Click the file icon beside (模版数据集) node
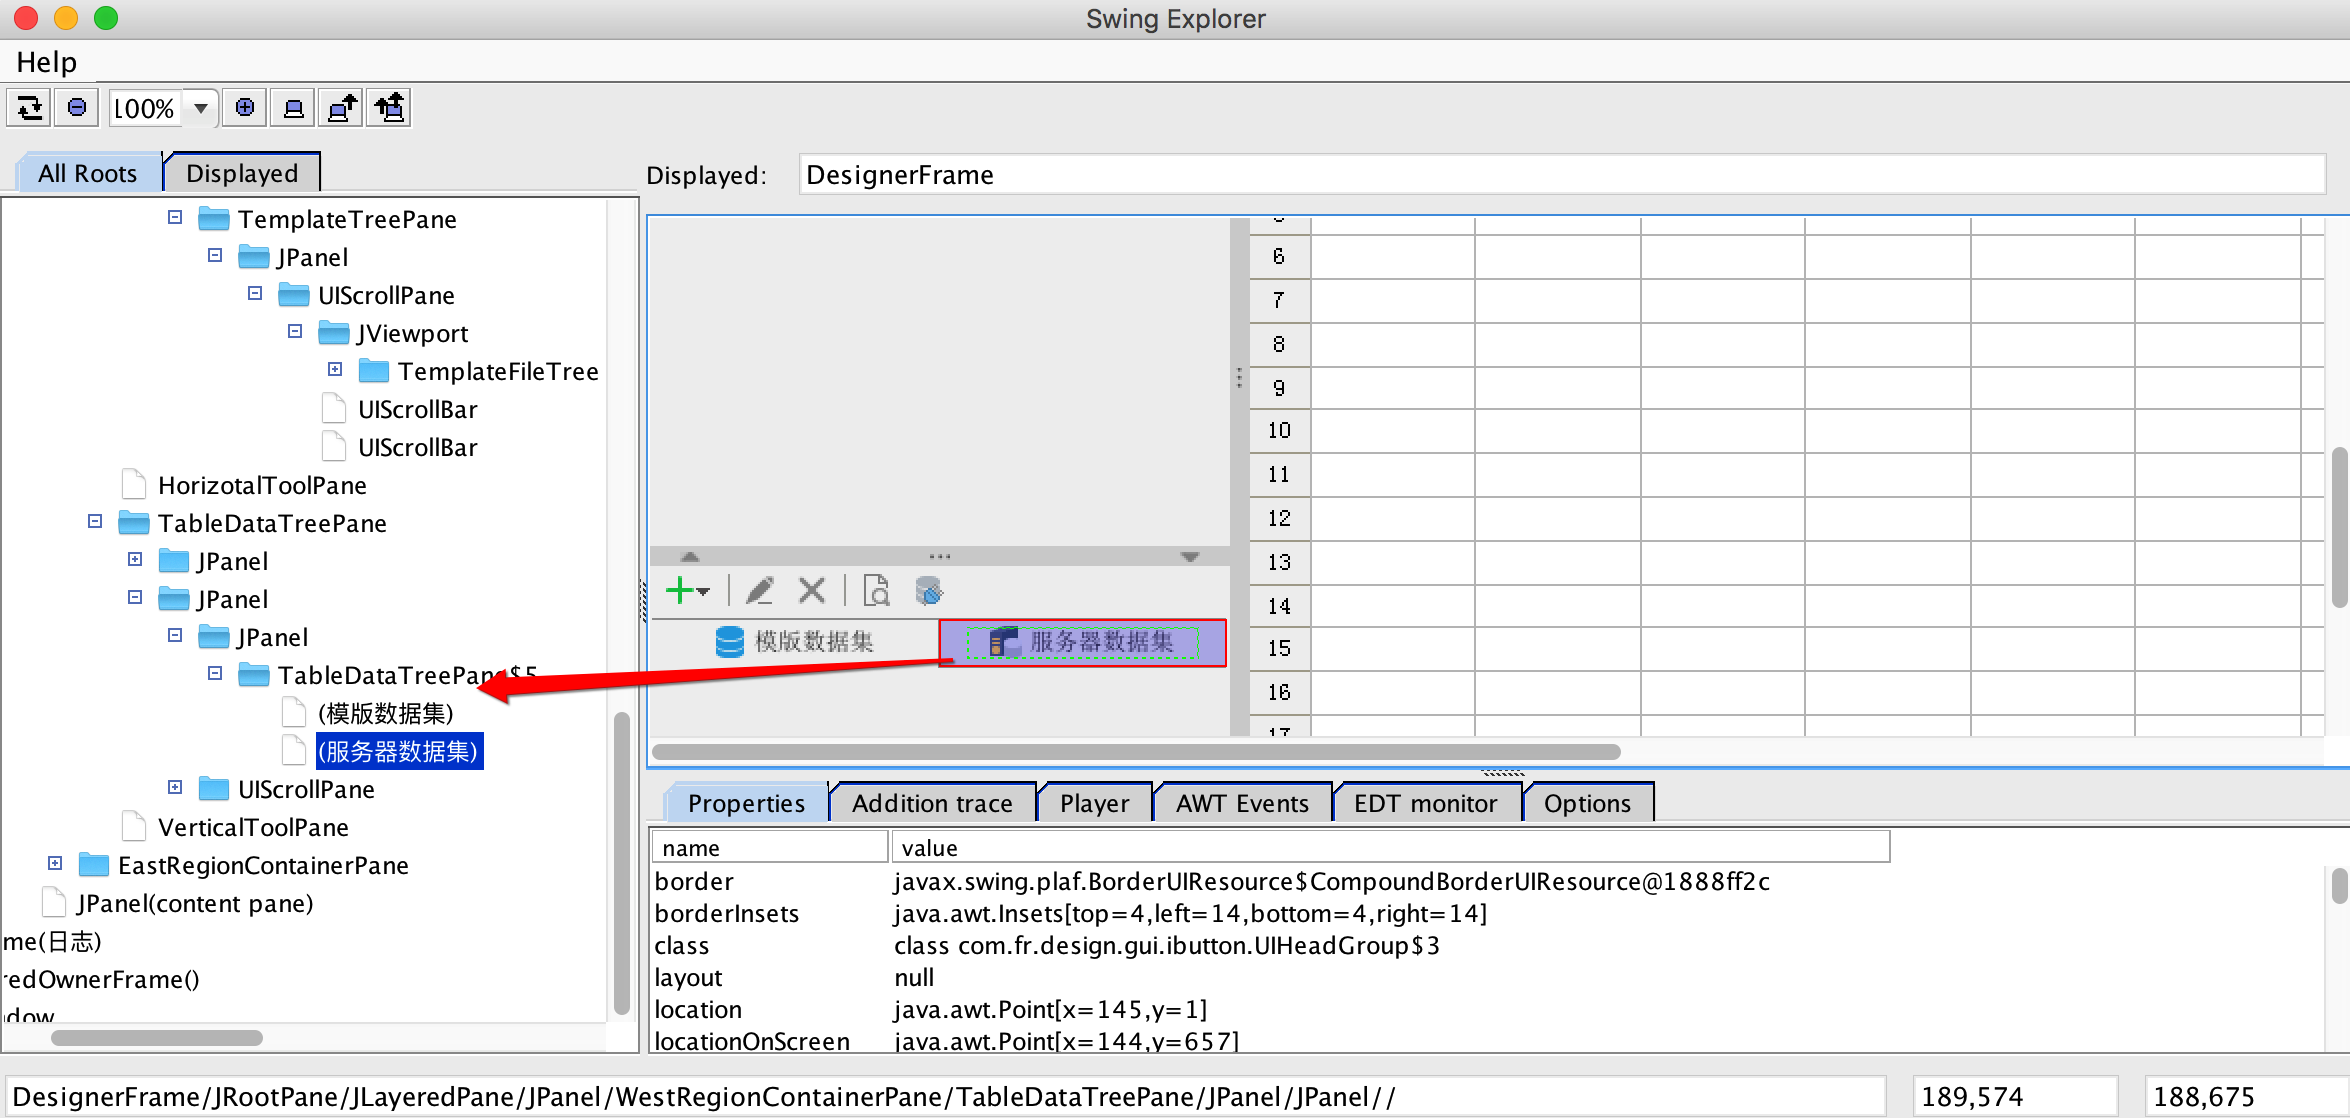This screenshot has width=2350, height=1118. point(294,713)
